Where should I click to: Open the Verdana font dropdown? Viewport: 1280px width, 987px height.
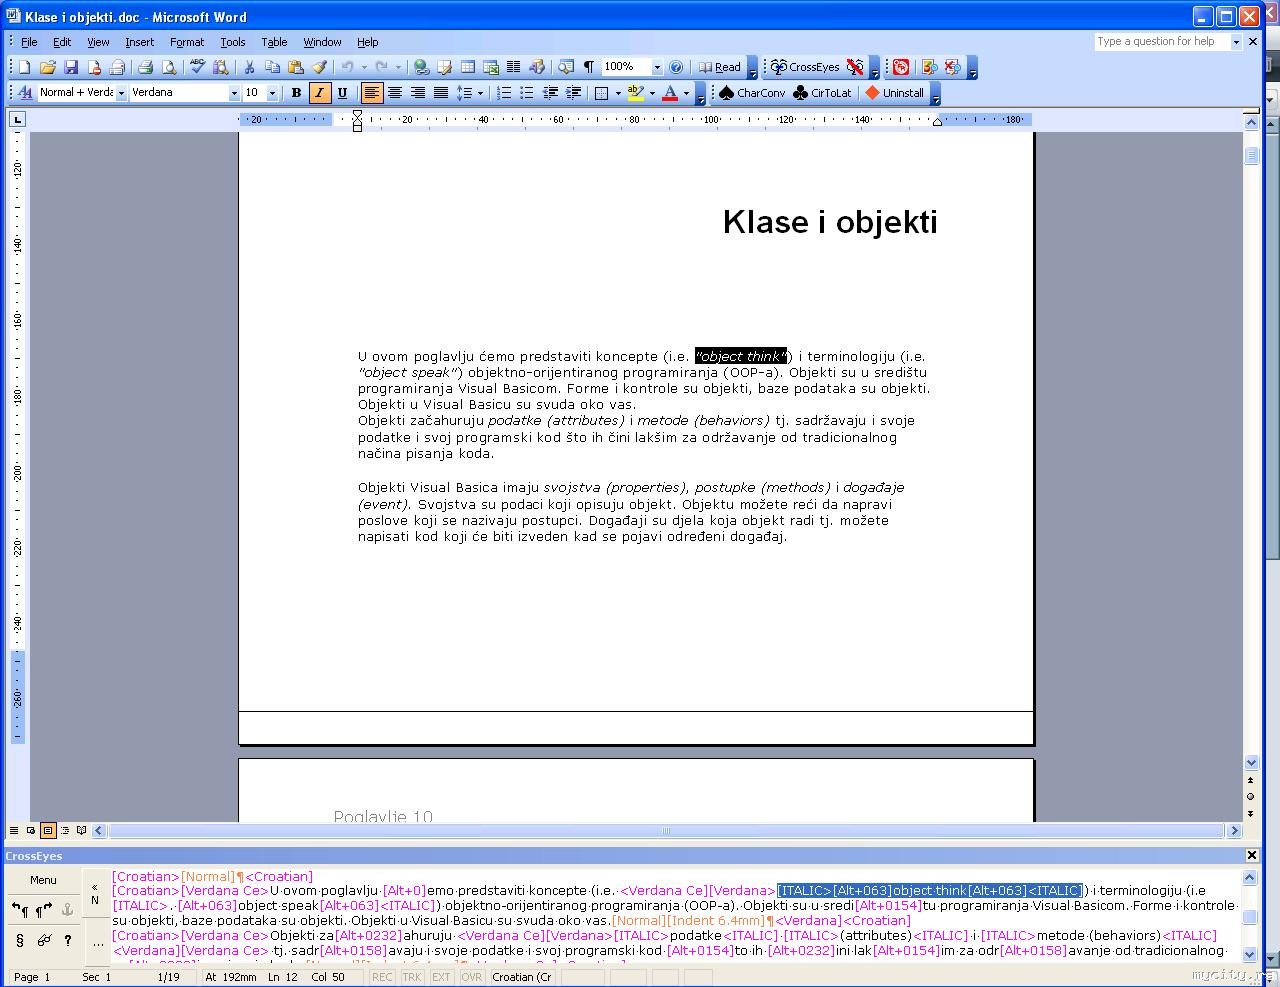[234, 93]
